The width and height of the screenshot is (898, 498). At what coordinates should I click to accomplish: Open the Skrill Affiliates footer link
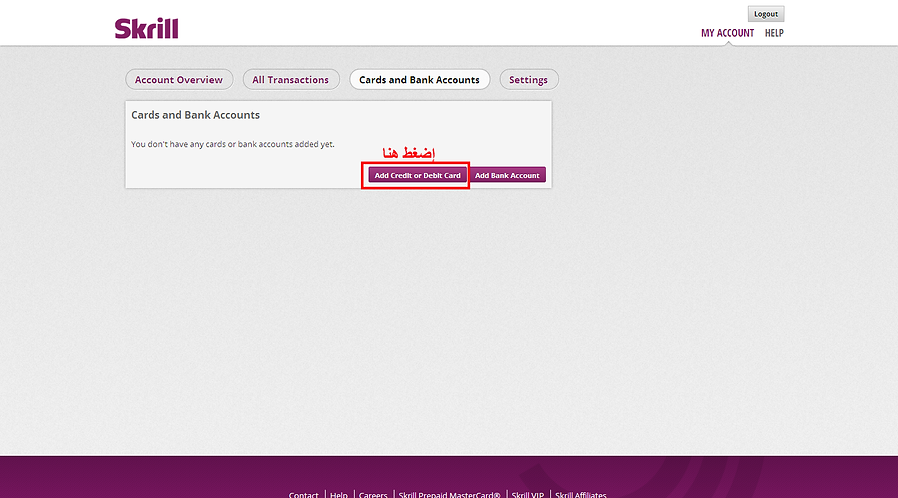point(581,494)
